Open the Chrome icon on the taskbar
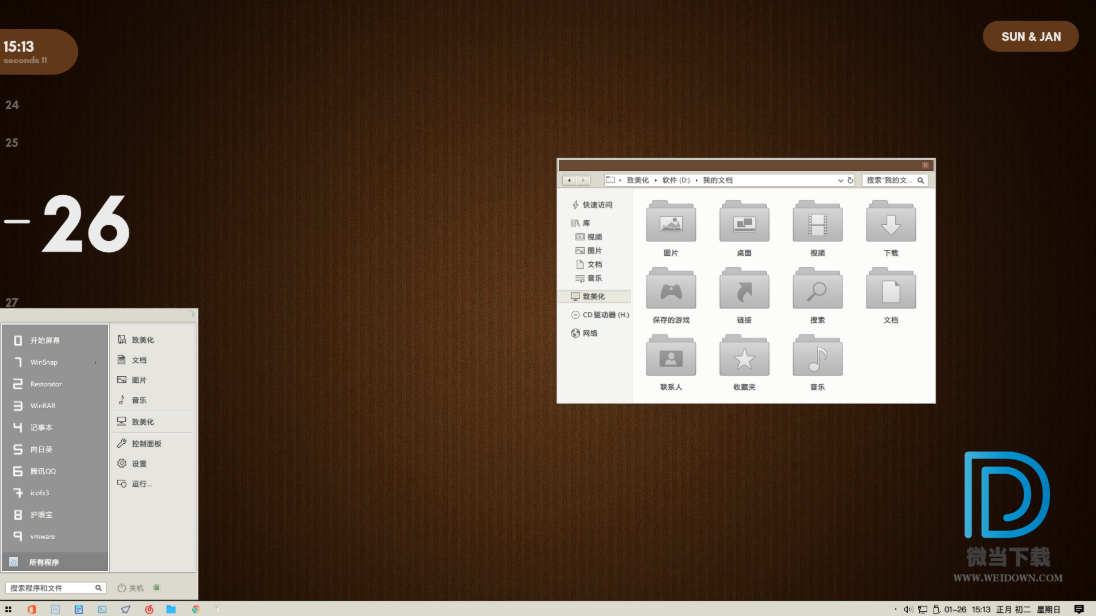This screenshot has height=616, width=1096. 196,610
